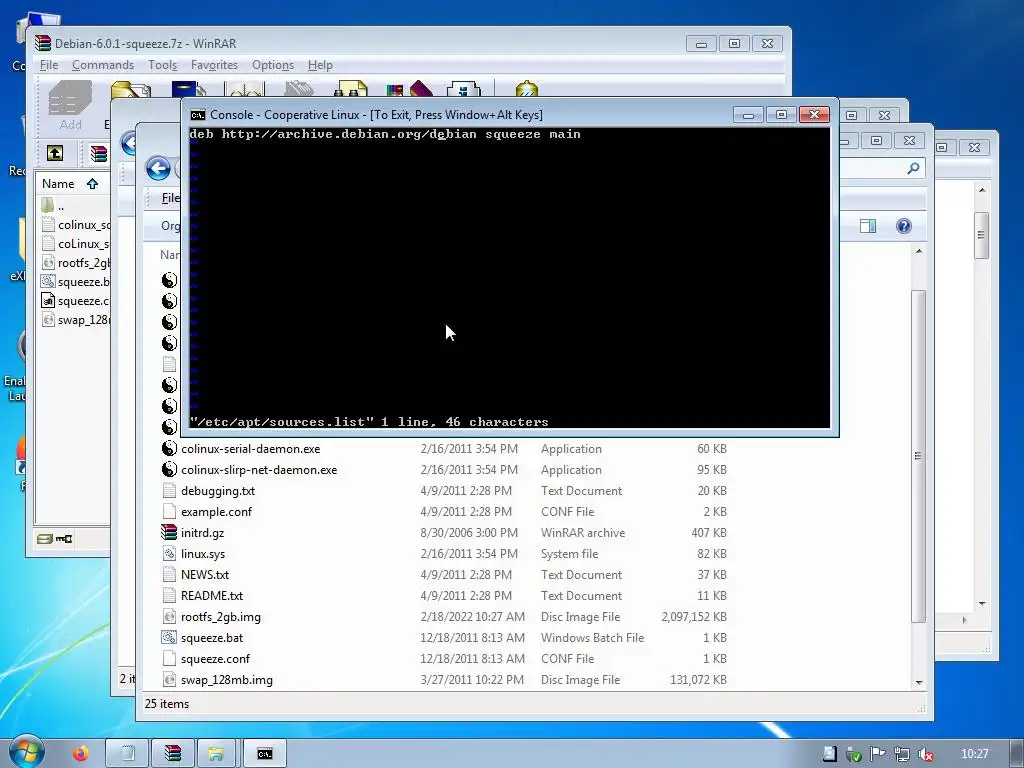Click the colinux-slirp-net-daemon.exe file icon
Viewport: 1024px width, 768px height.
point(169,470)
